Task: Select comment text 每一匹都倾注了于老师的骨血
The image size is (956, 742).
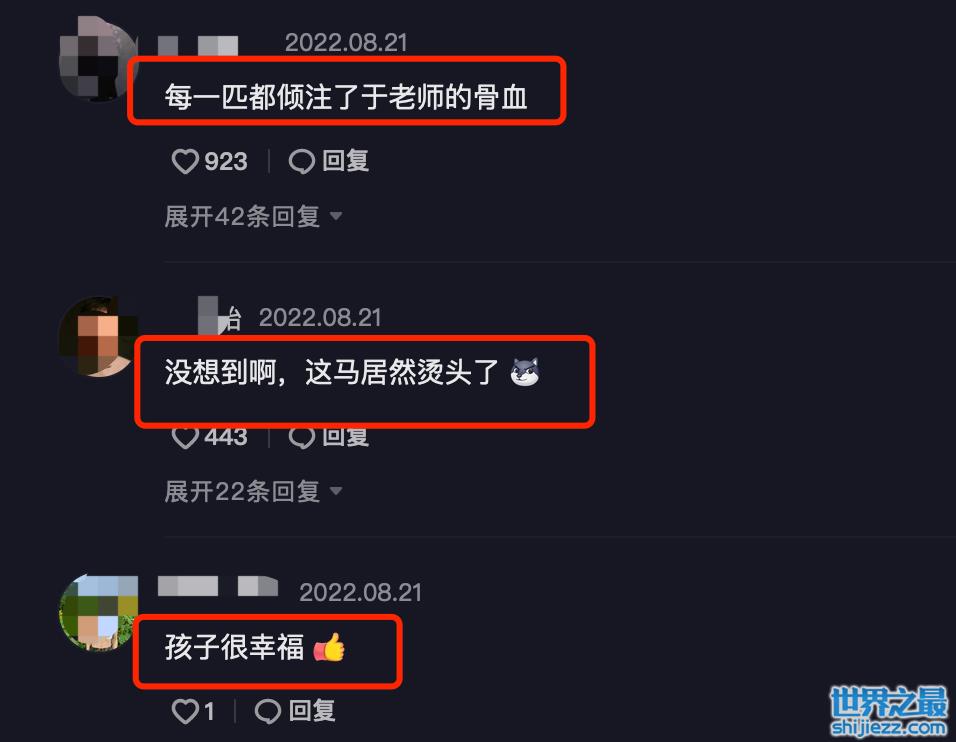Action: [x=346, y=97]
